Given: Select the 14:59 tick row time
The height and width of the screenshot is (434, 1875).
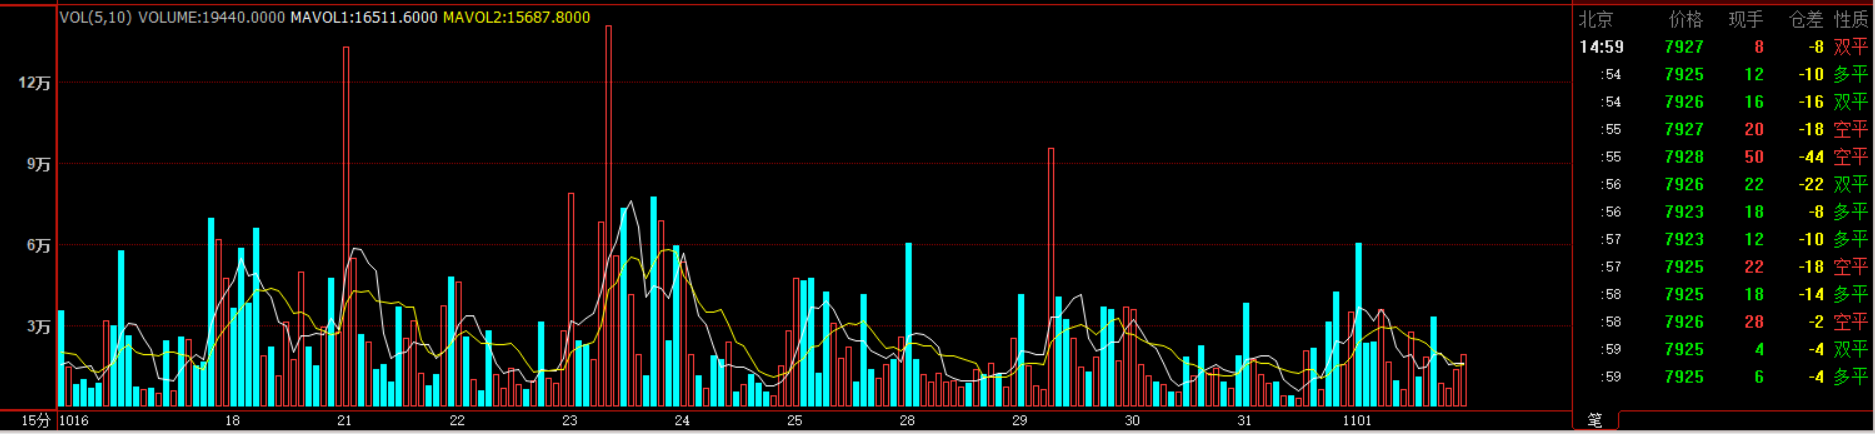Looking at the screenshot, I should pos(1601,47).
